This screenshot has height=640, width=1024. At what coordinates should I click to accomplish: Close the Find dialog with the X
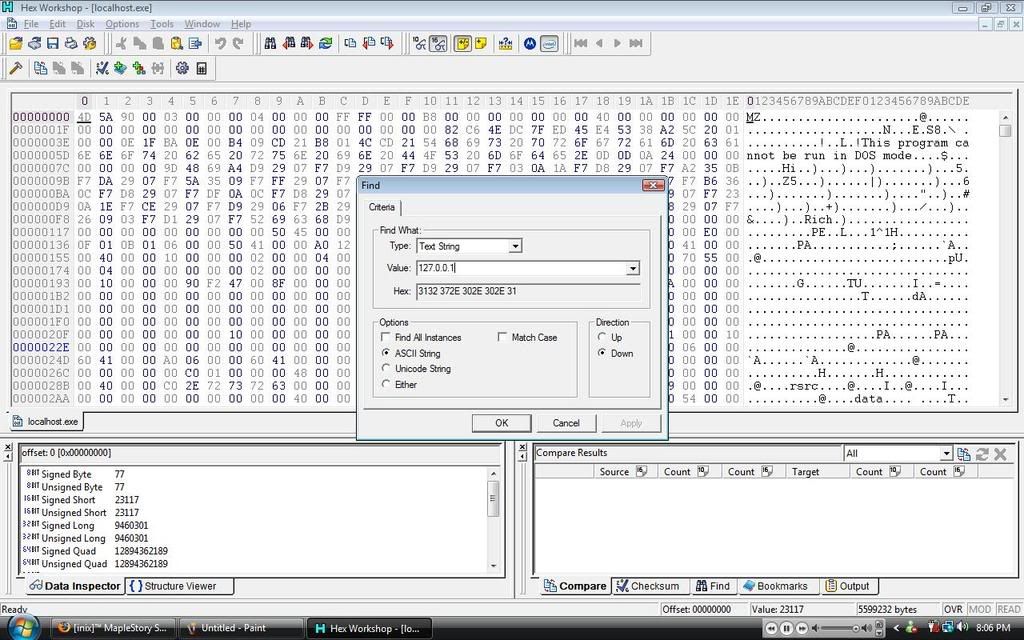[x=652, y=185]
